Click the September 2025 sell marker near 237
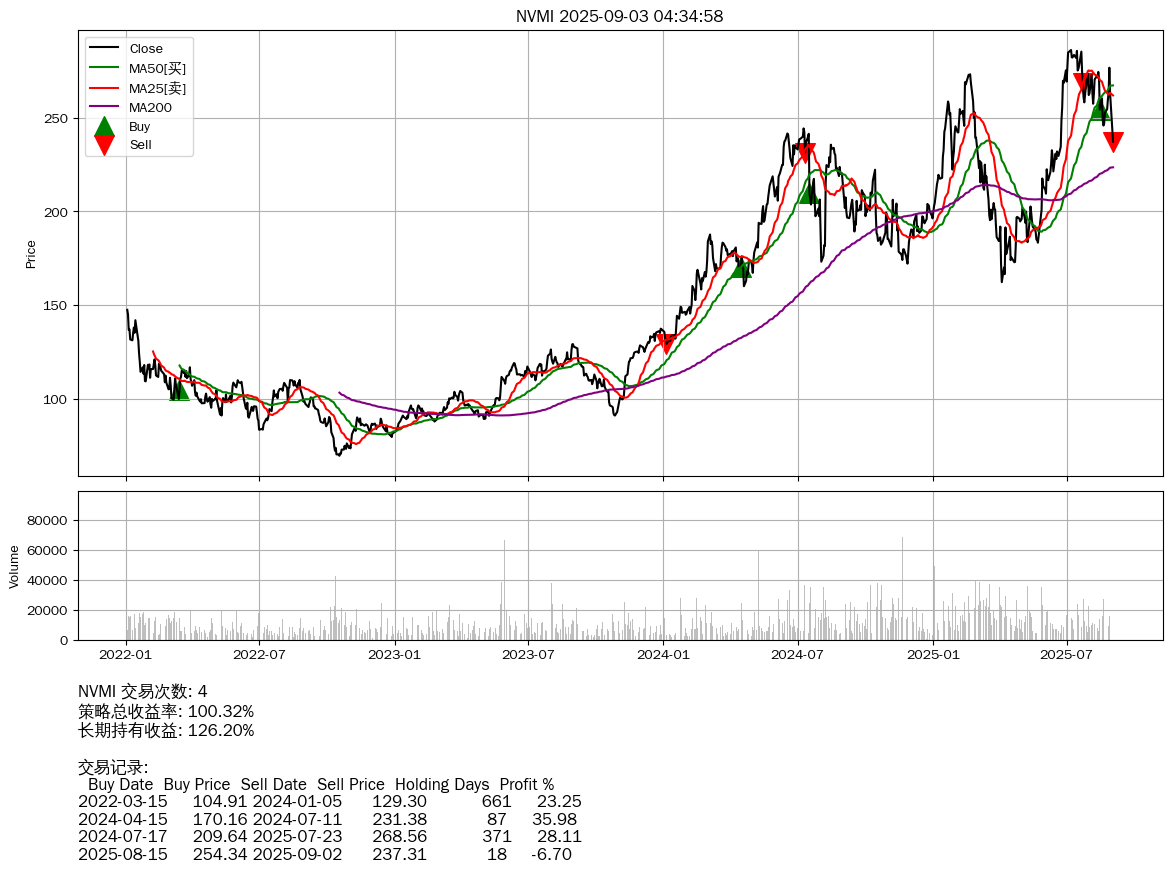 click(x=1113, y=141)
